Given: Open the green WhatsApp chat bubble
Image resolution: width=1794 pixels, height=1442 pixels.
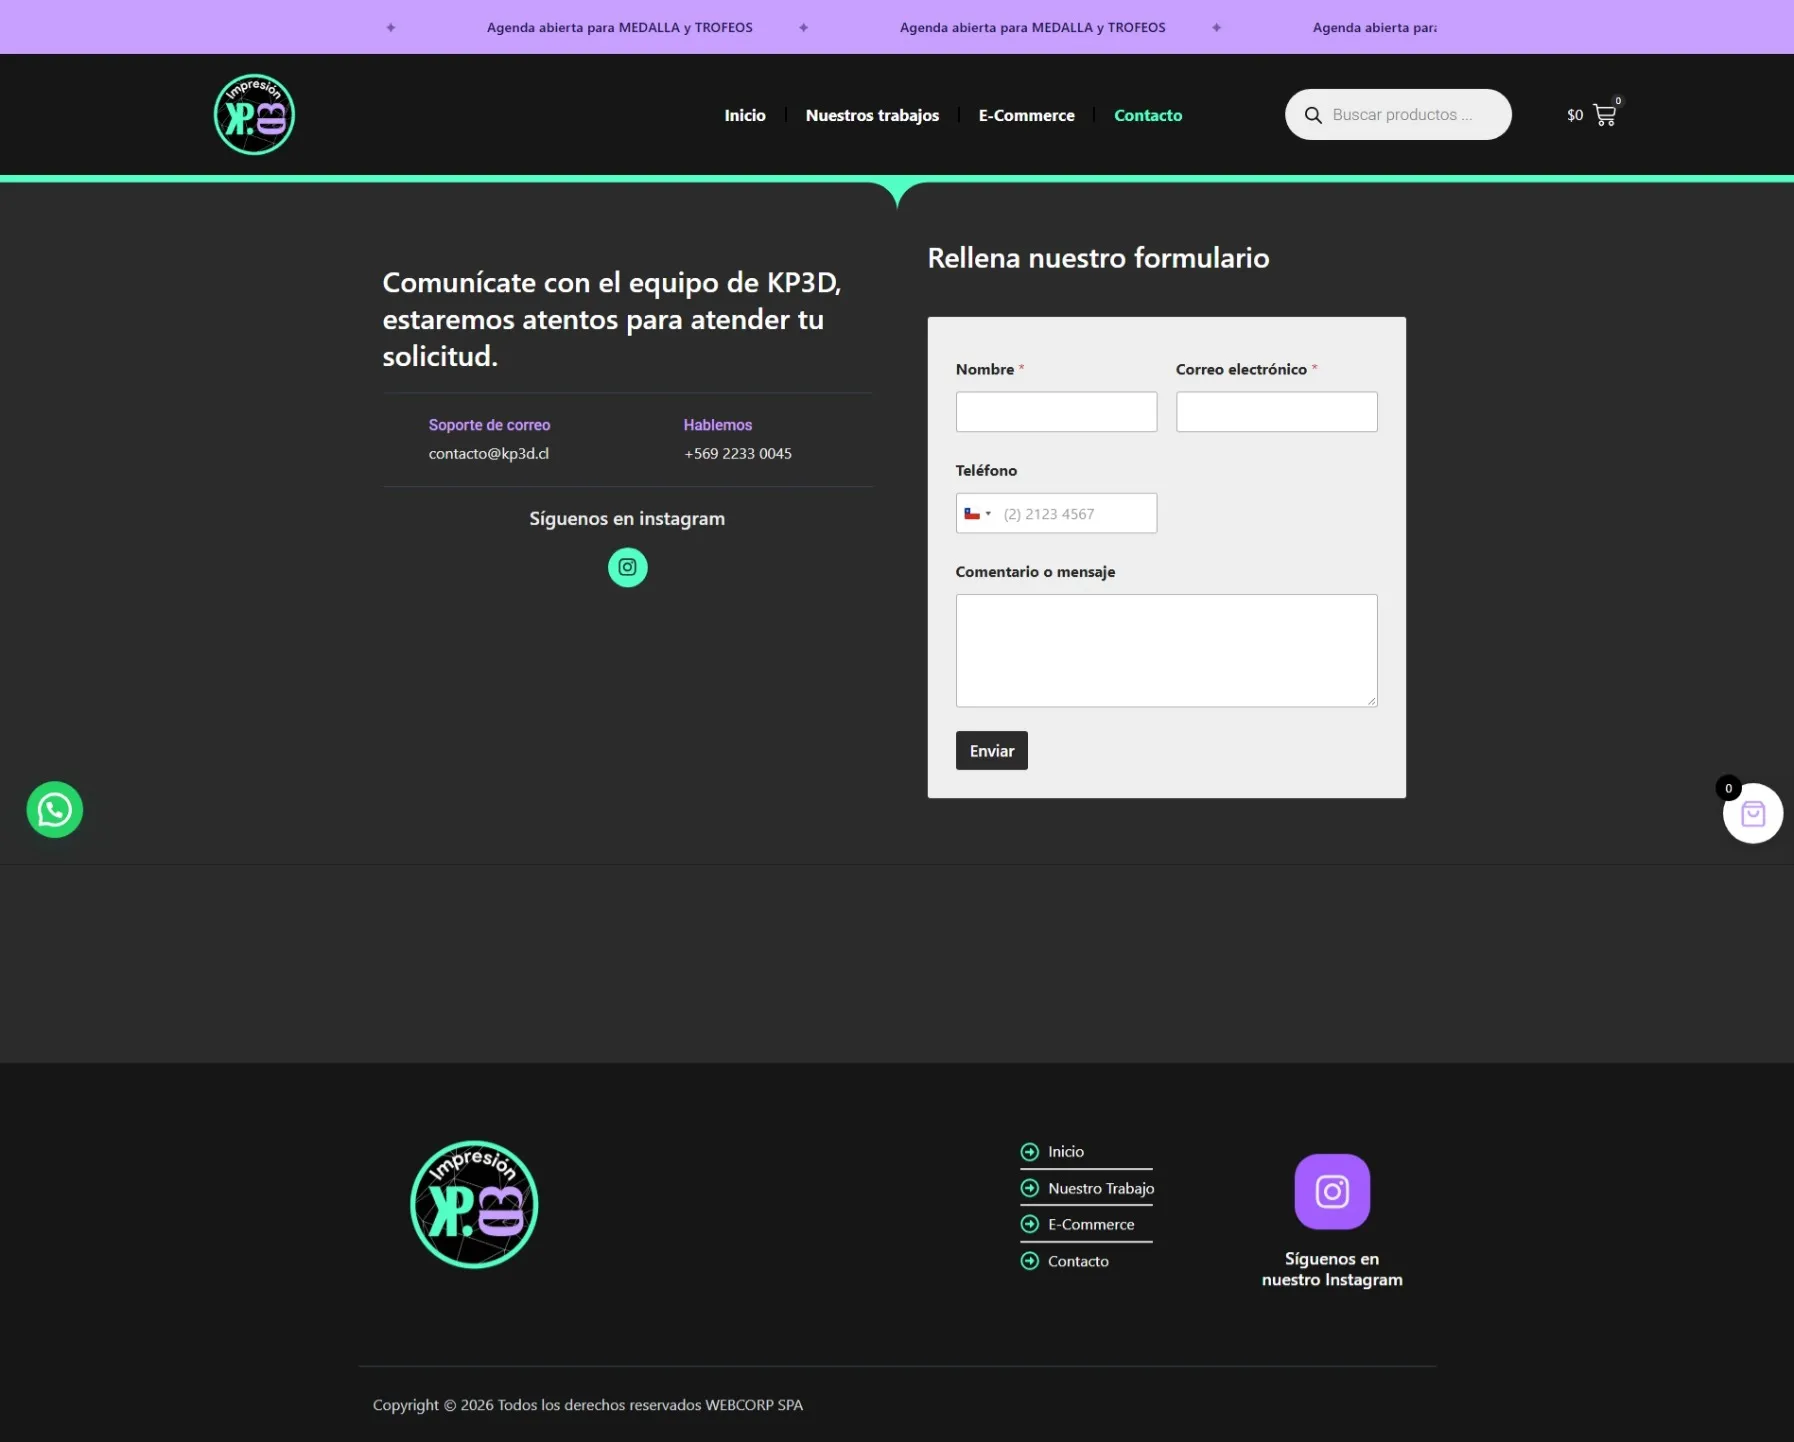Looking at the screenshot, I should click(x=55, y=810).
